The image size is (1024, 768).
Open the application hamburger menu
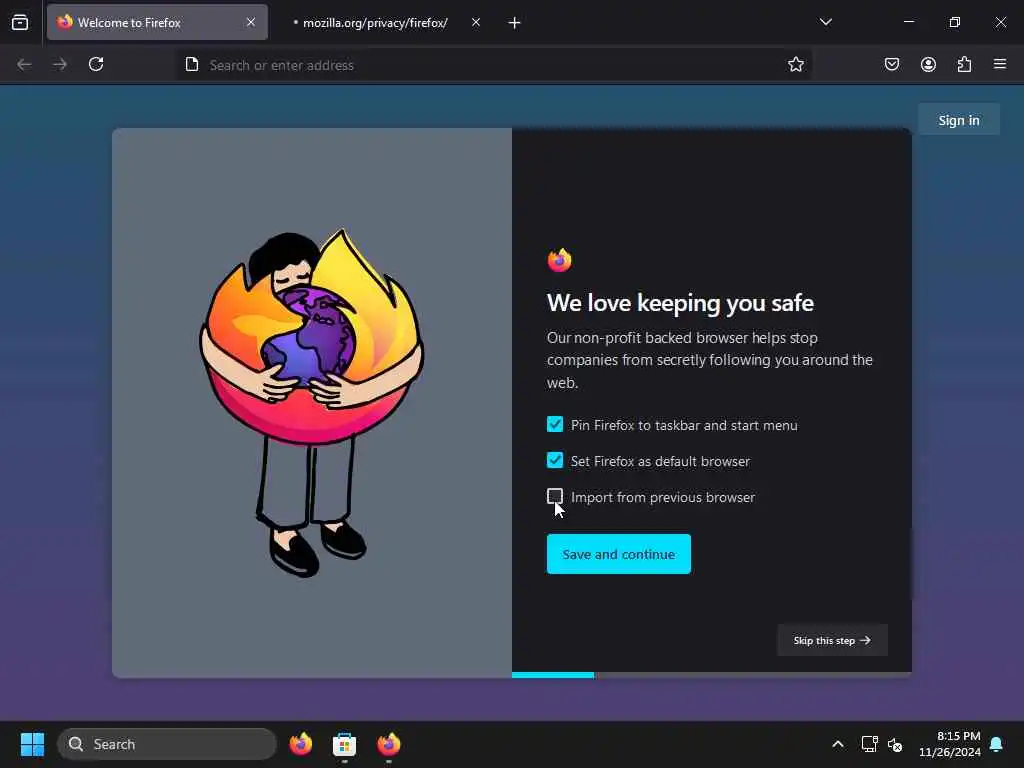pos(1000,65)
